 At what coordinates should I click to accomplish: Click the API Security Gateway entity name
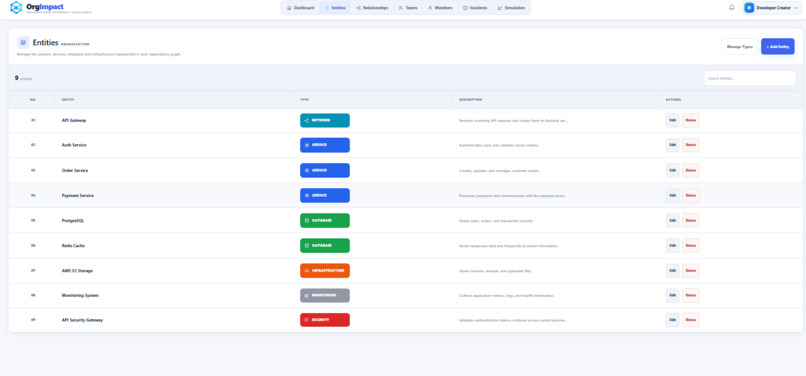[x=82, y=320]
